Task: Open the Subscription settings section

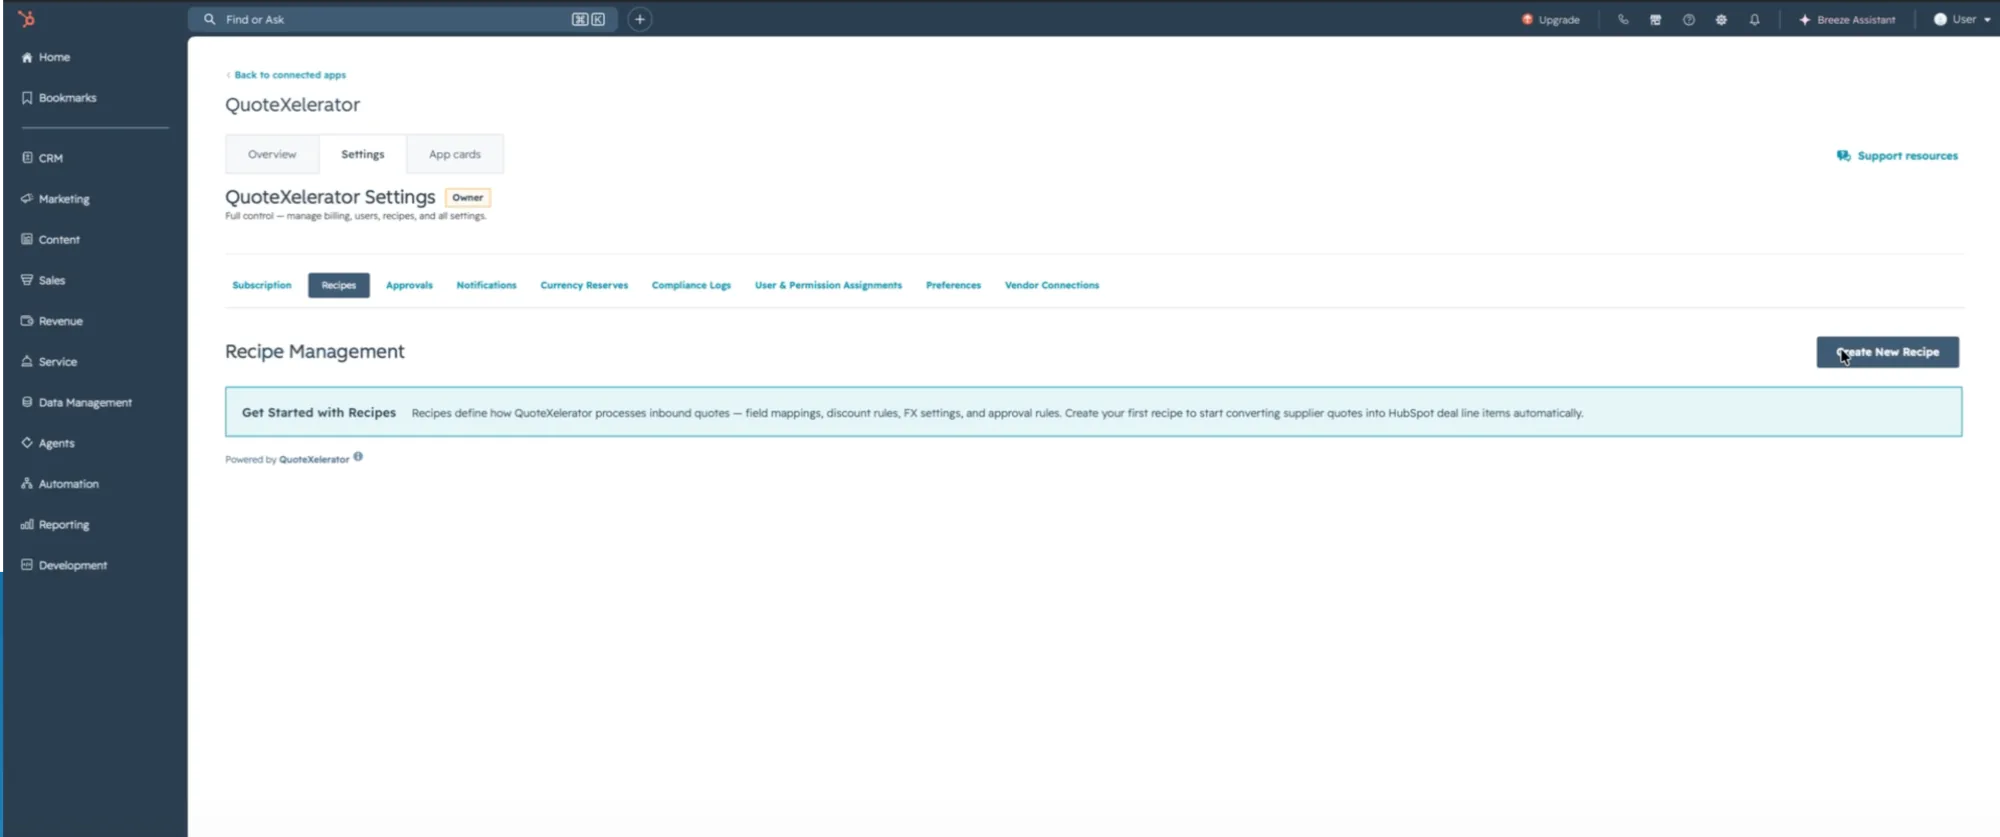Action: [262, 285]
